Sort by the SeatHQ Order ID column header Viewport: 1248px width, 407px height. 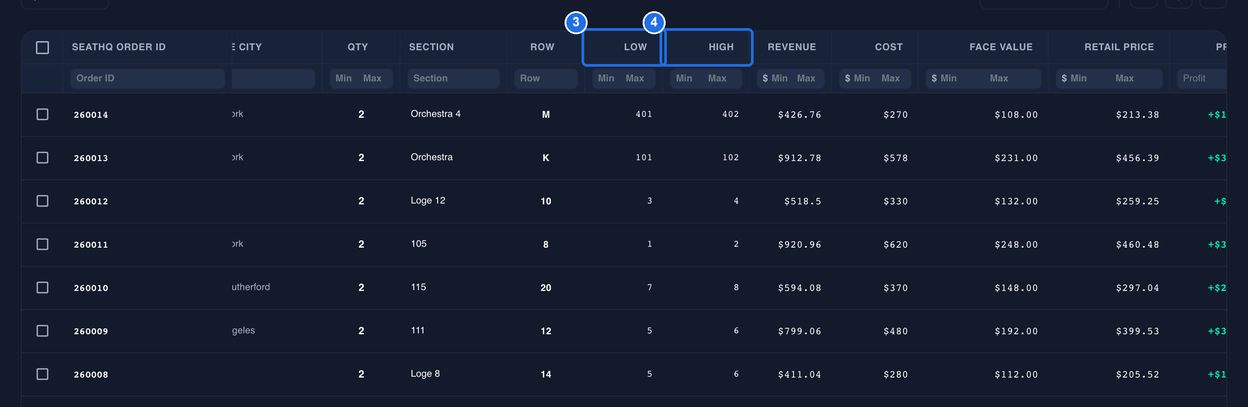pos(119,47)
